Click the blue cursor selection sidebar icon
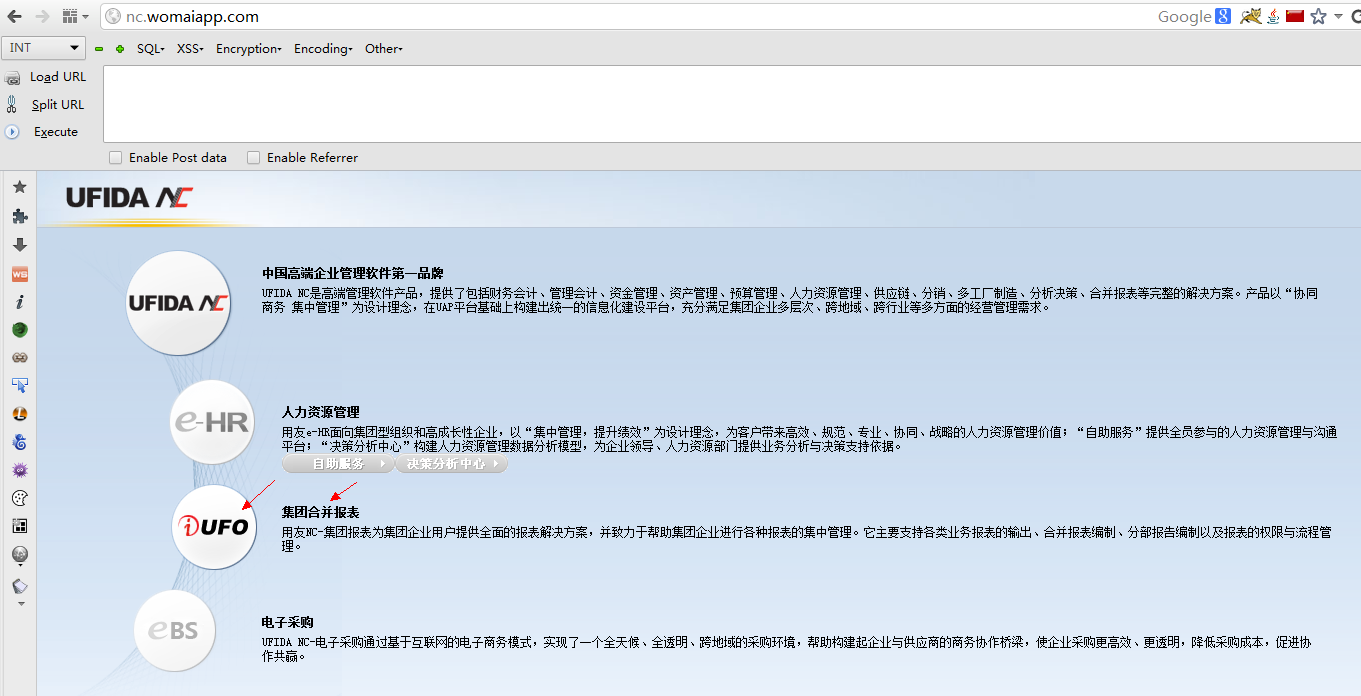This screenshot has width=1361, height=696. [x=19, y=385]
